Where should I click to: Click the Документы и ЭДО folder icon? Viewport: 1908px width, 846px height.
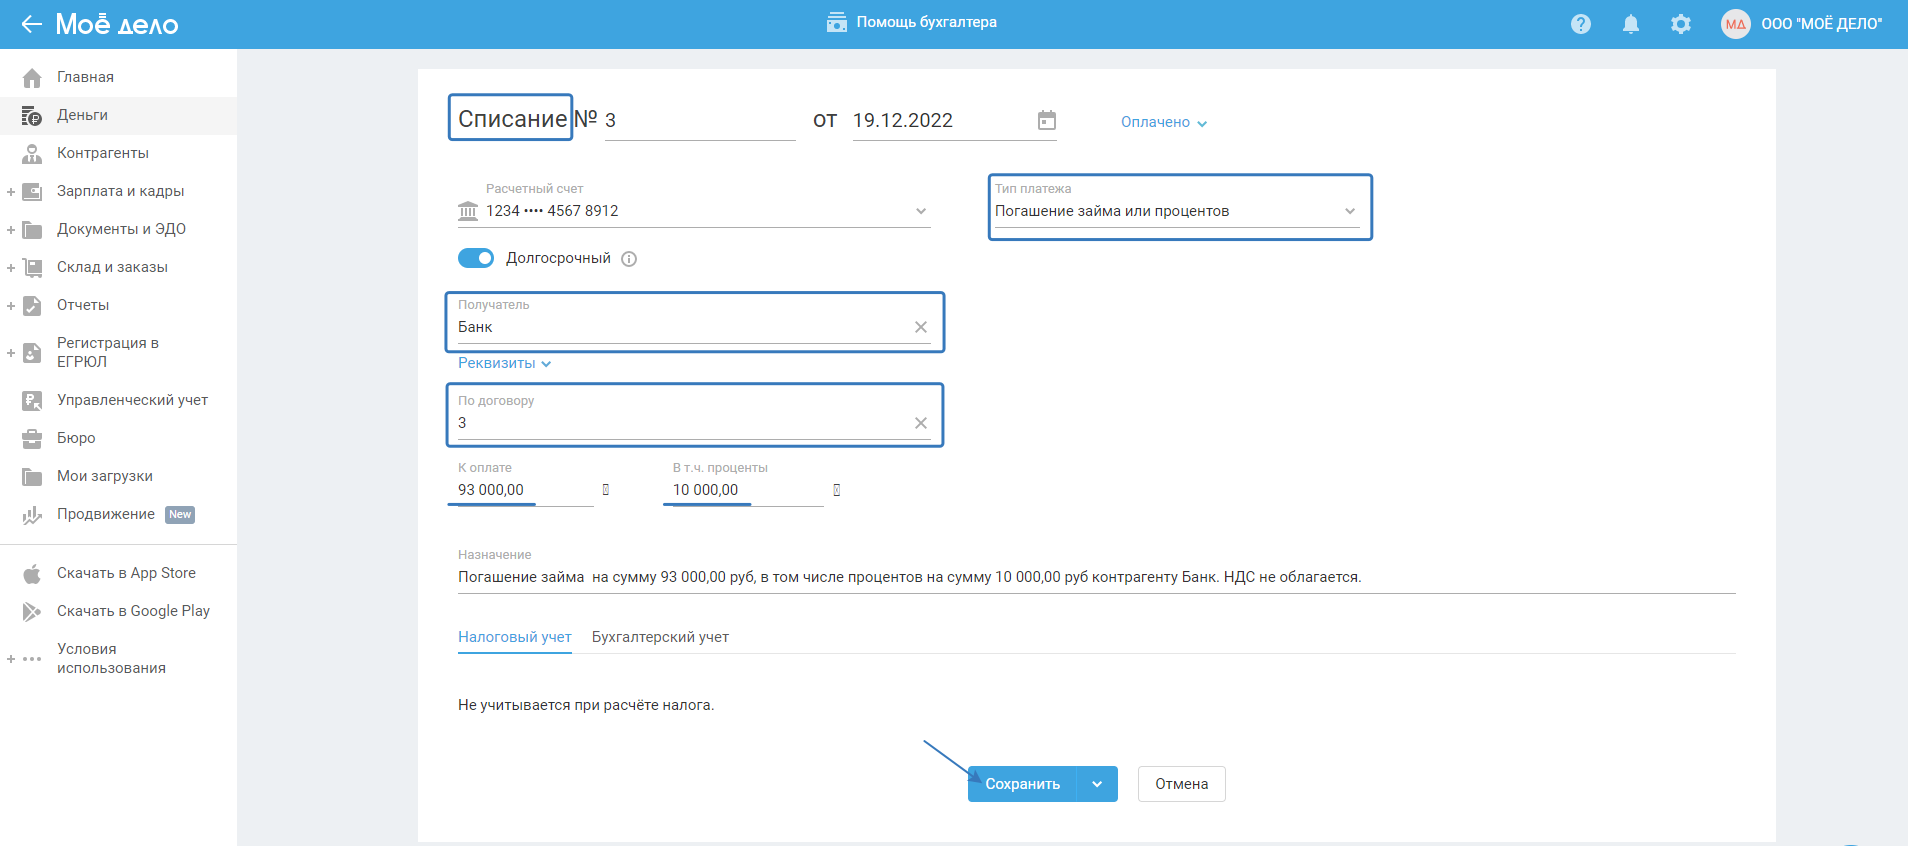tap(32, 230)
